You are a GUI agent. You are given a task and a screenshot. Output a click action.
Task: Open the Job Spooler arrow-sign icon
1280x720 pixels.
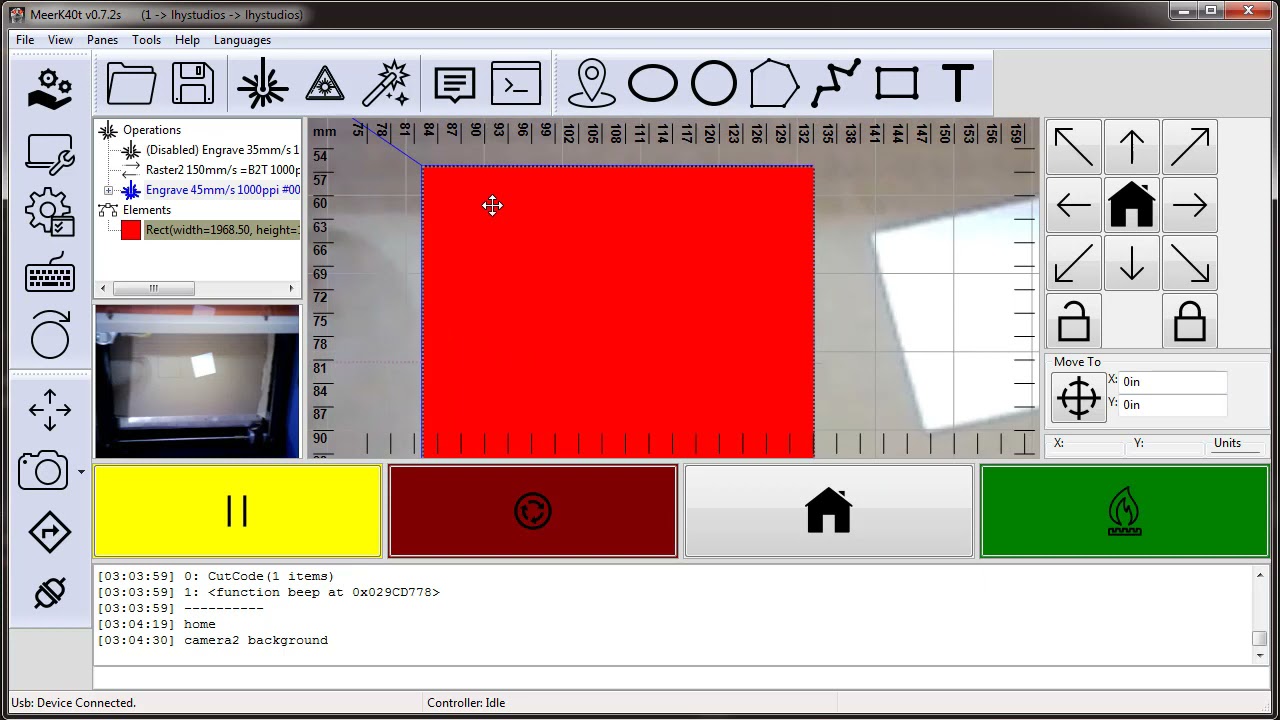click(50, 532)
